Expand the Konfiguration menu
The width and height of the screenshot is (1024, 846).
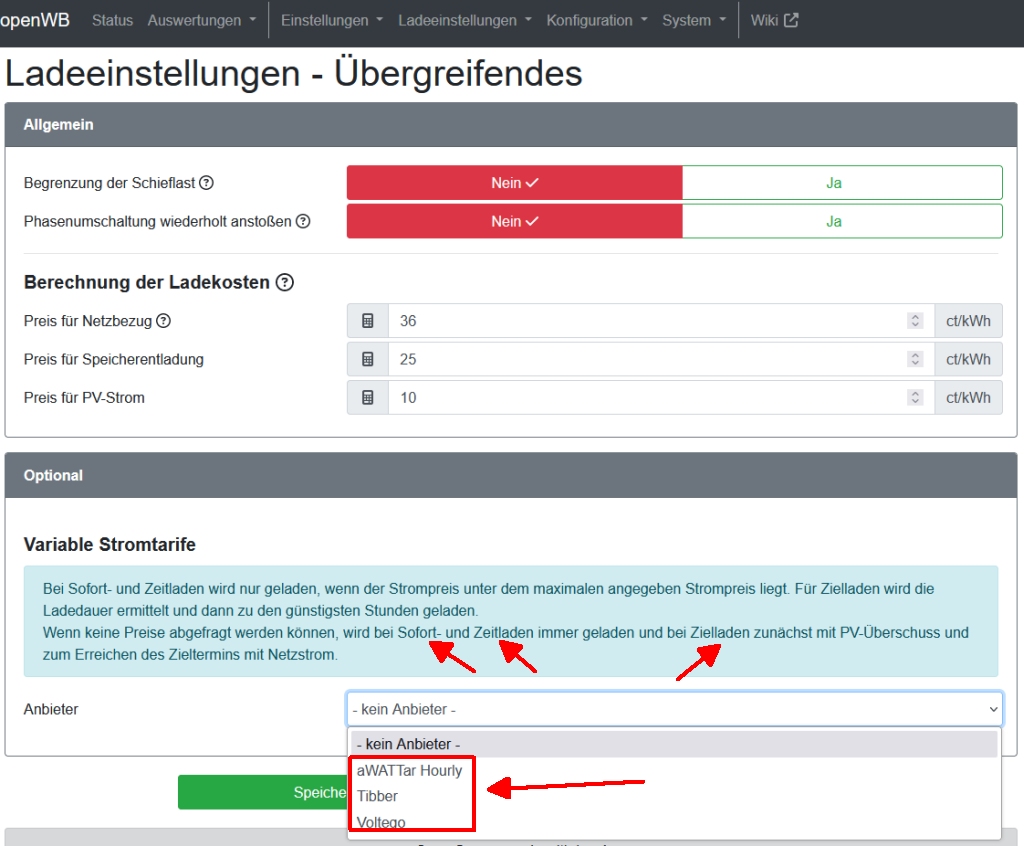coord(597,20)
